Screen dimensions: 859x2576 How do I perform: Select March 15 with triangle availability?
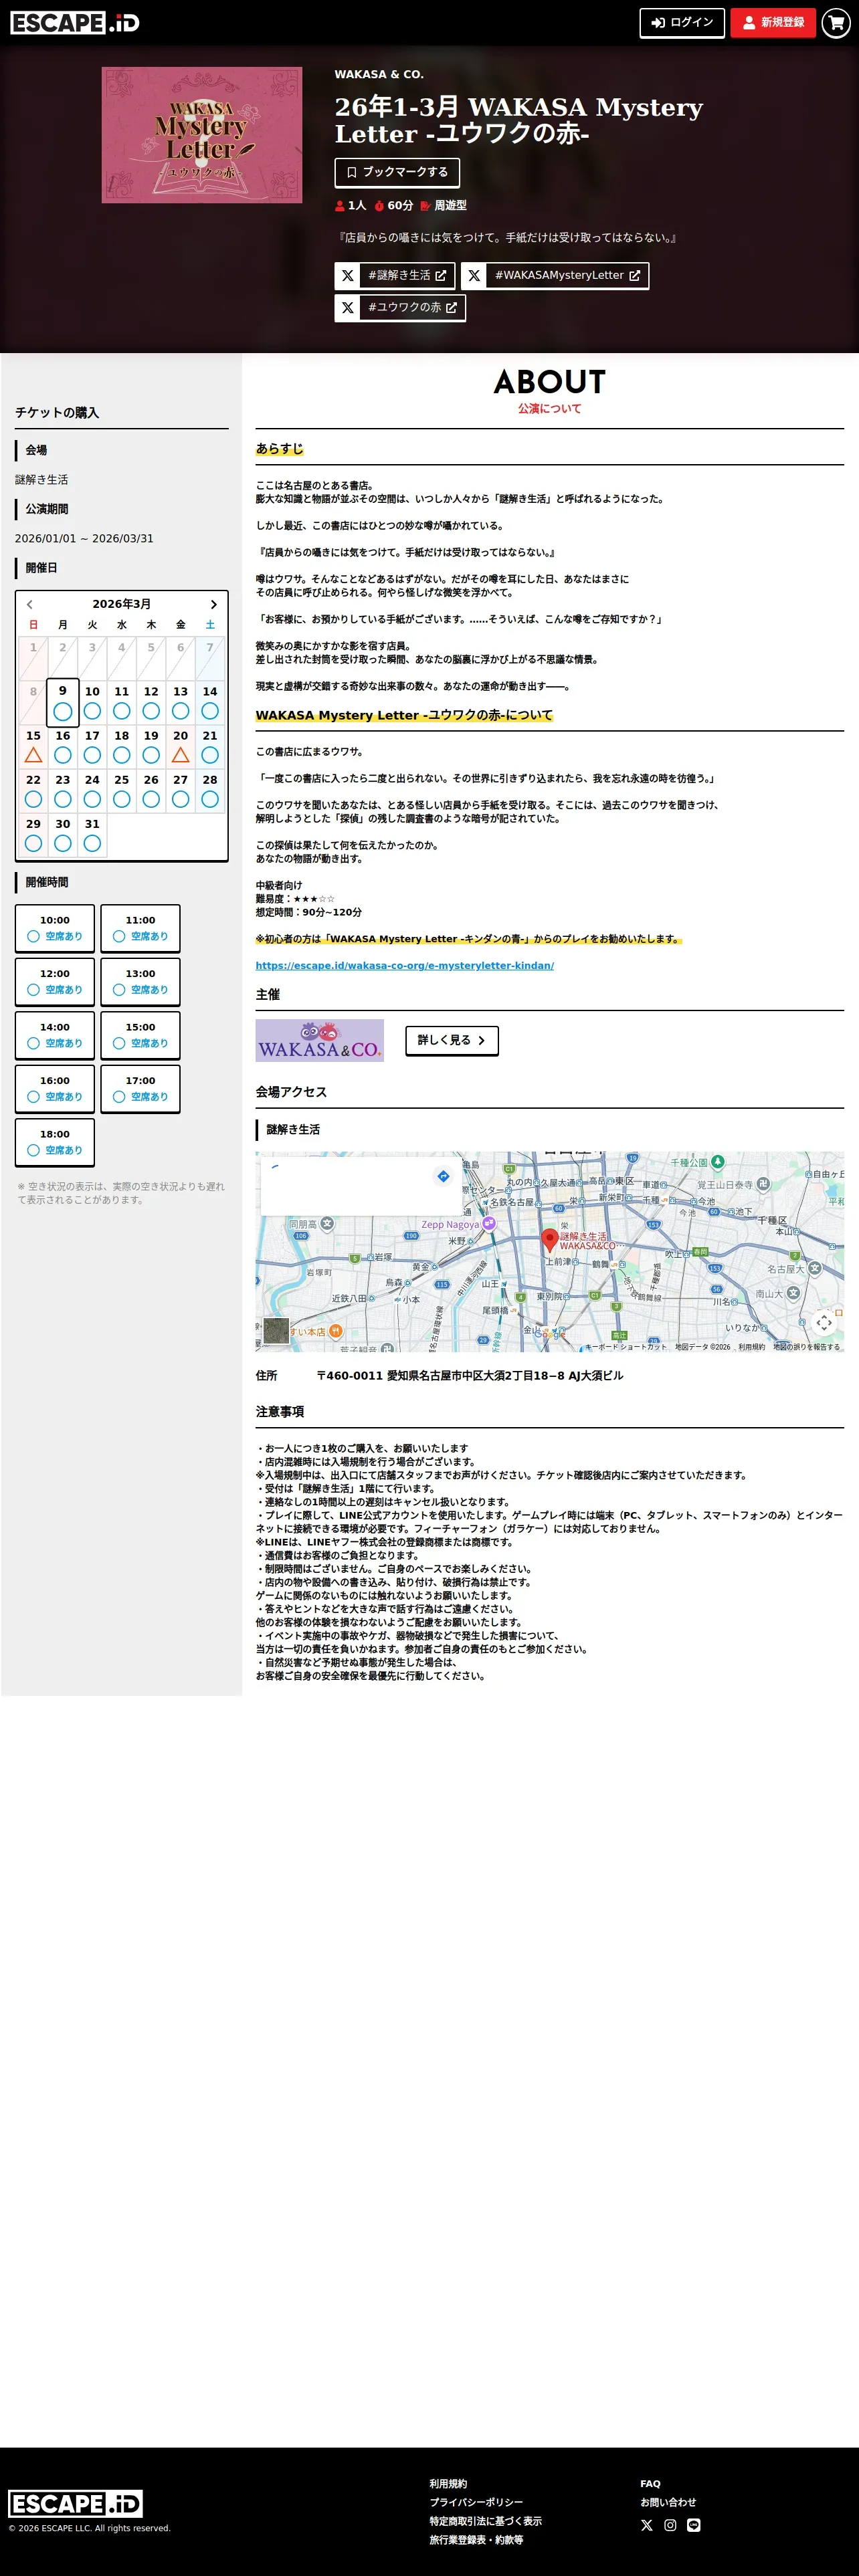pyautogui.click(x=33, y=747)
